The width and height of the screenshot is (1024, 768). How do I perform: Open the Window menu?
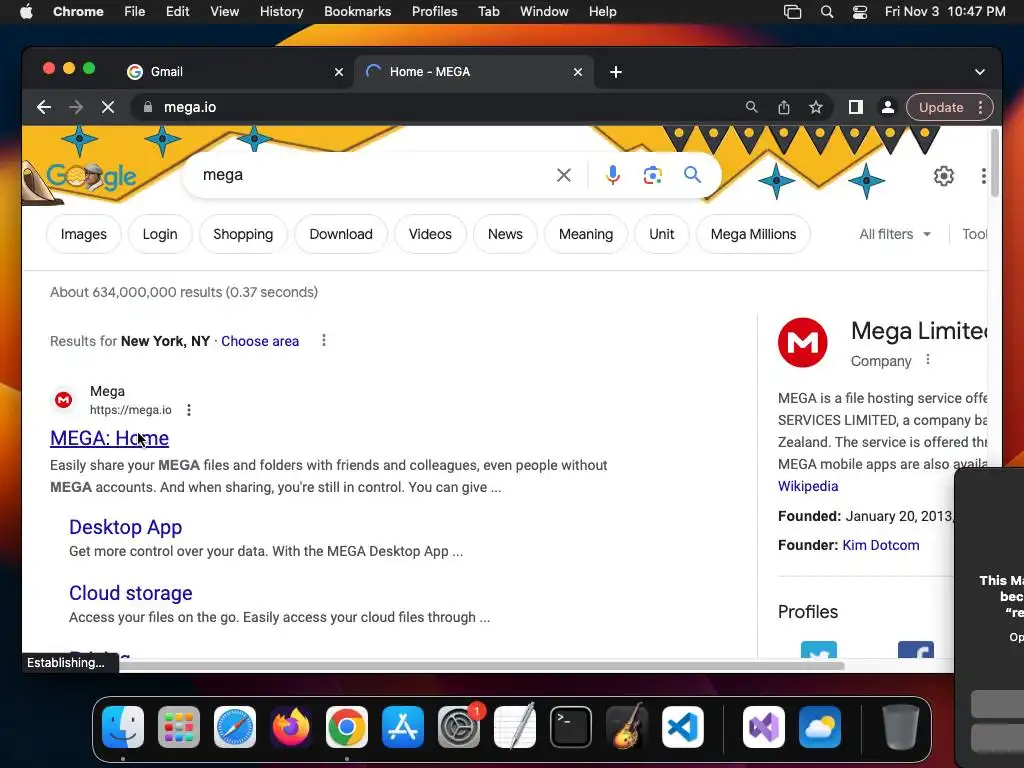tap(544, 12)
